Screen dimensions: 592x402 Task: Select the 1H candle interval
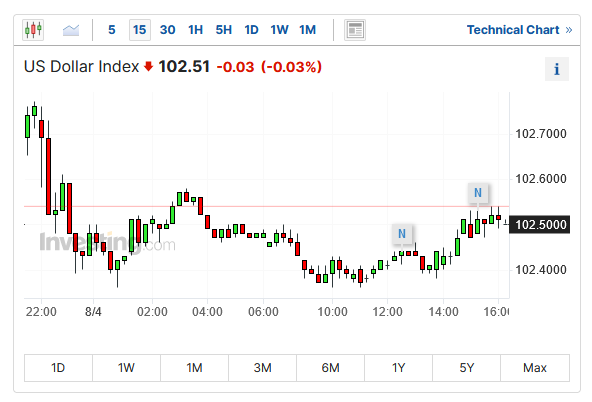pos(195,30)
